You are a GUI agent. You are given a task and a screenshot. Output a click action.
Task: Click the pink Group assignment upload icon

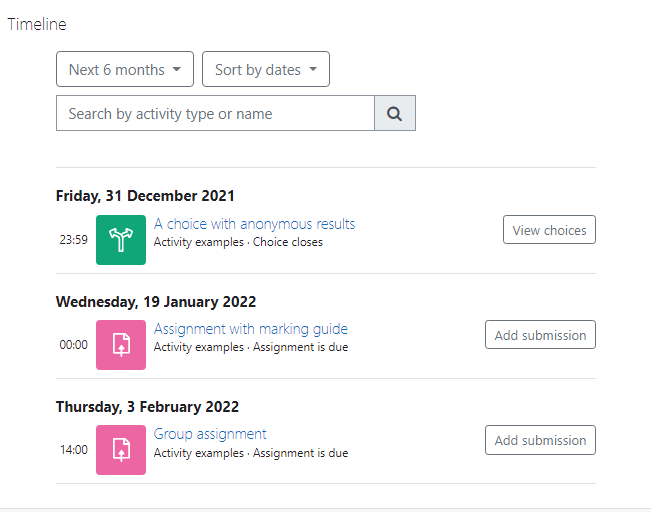121,450
